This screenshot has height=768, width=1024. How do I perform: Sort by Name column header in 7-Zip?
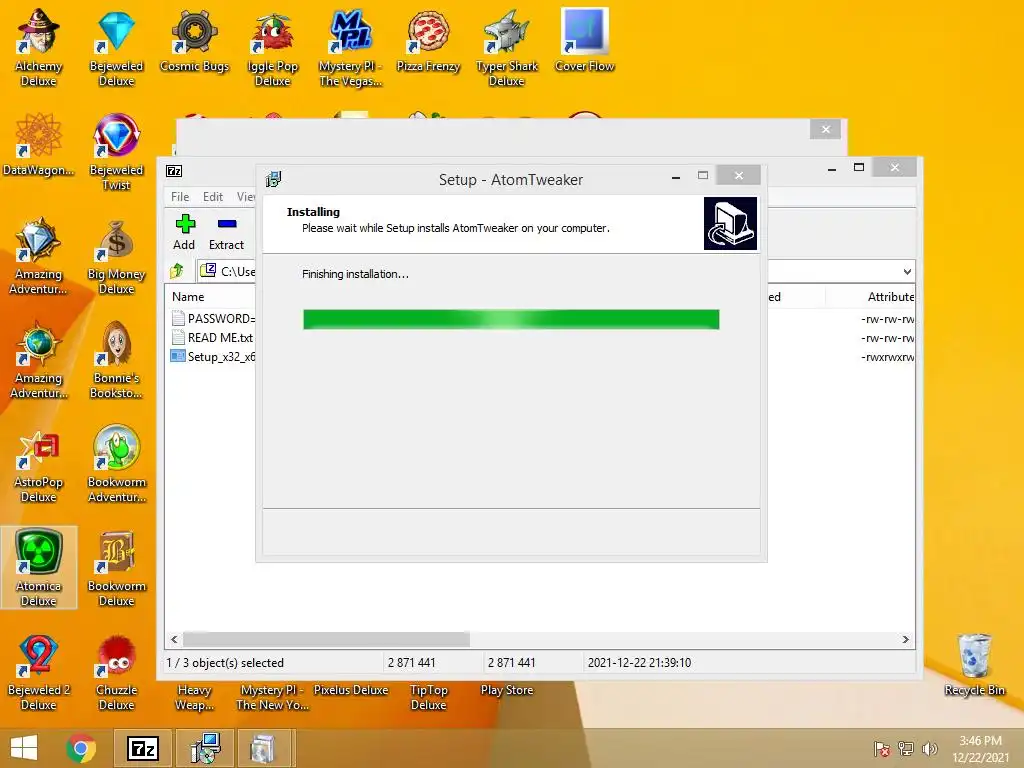188,296
